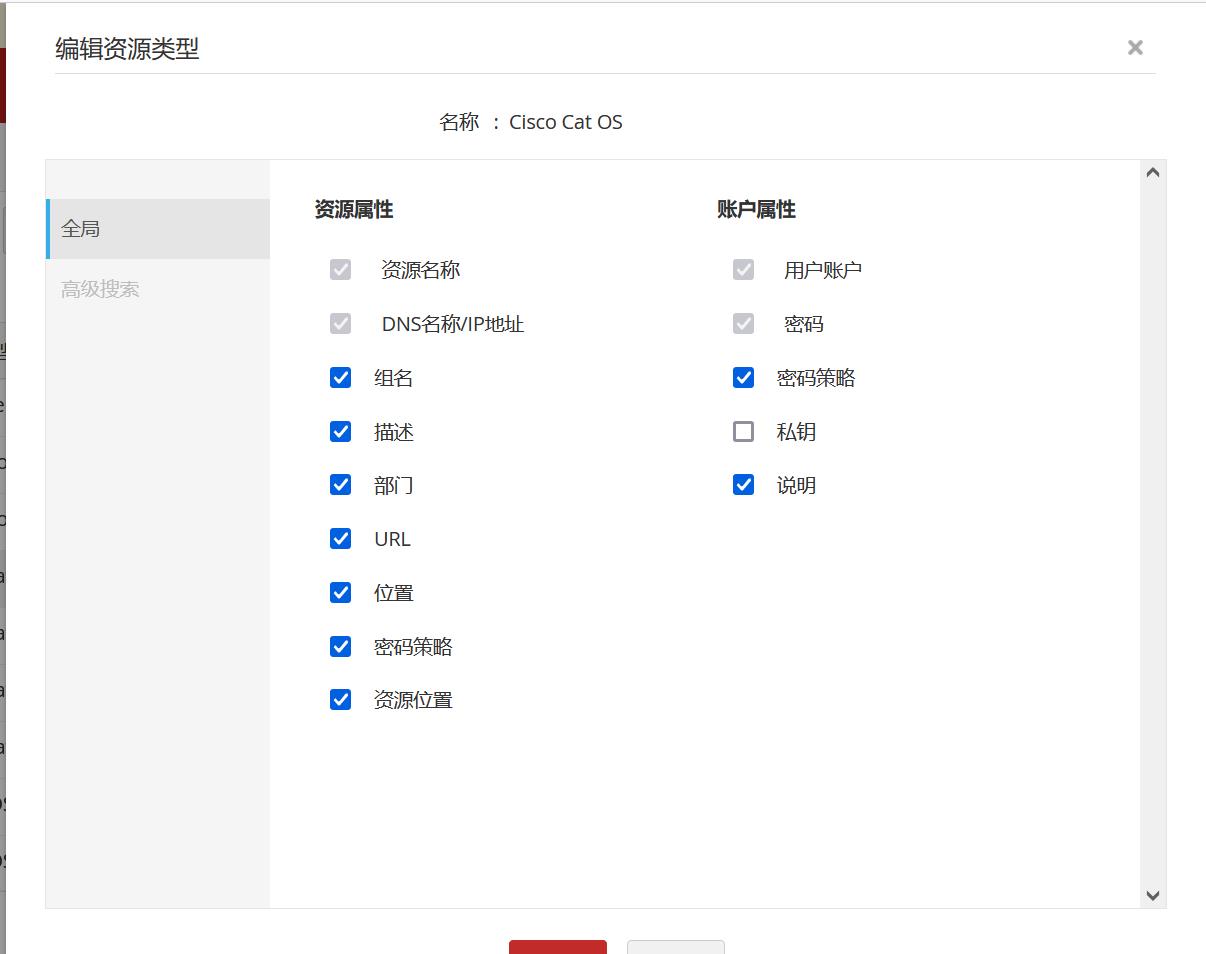Screen dimensions: 1206x954
Task: Uncheck 密码策略 under 资源属性
Action: point(340,647)
